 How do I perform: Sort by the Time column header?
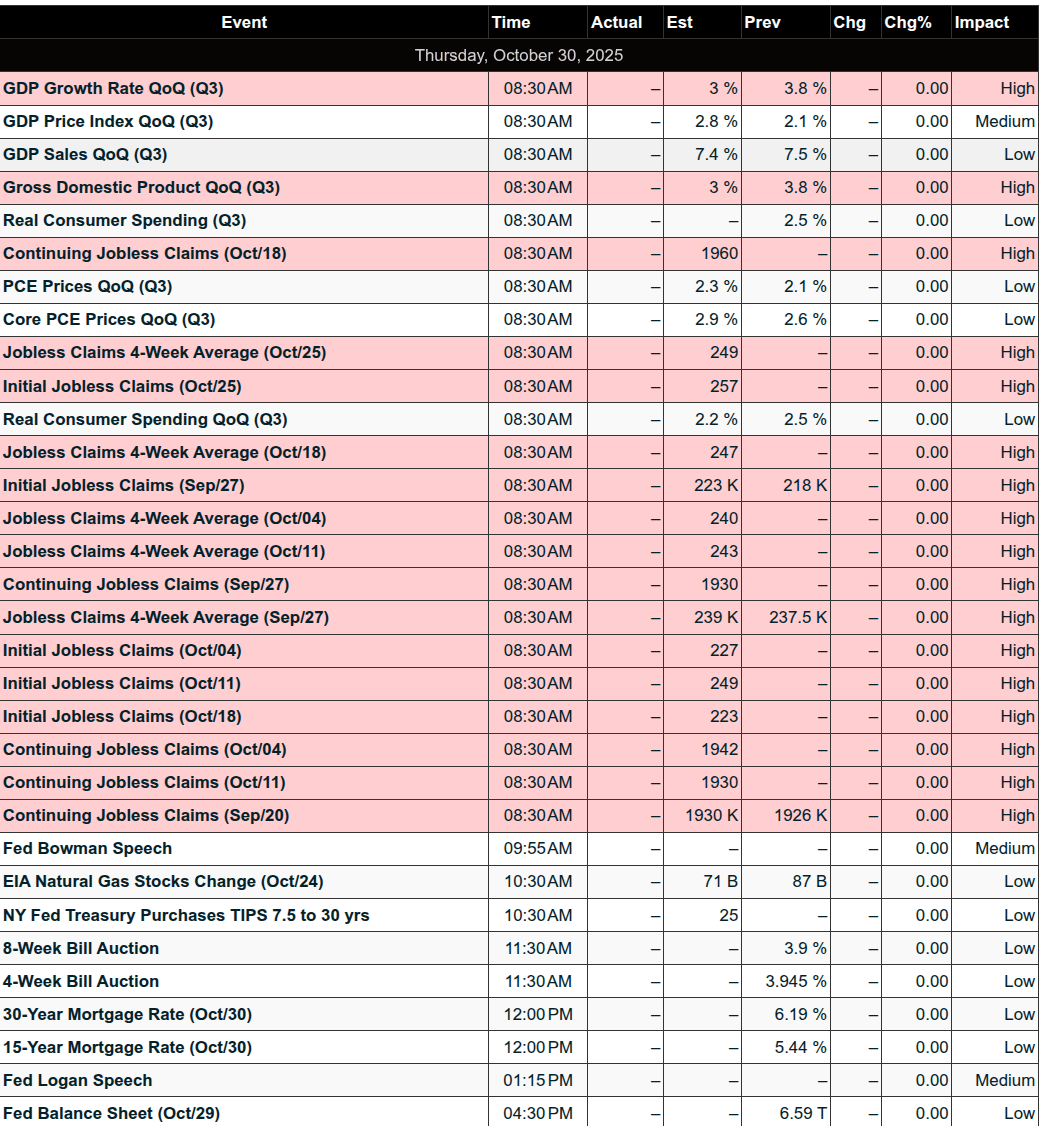511,22
